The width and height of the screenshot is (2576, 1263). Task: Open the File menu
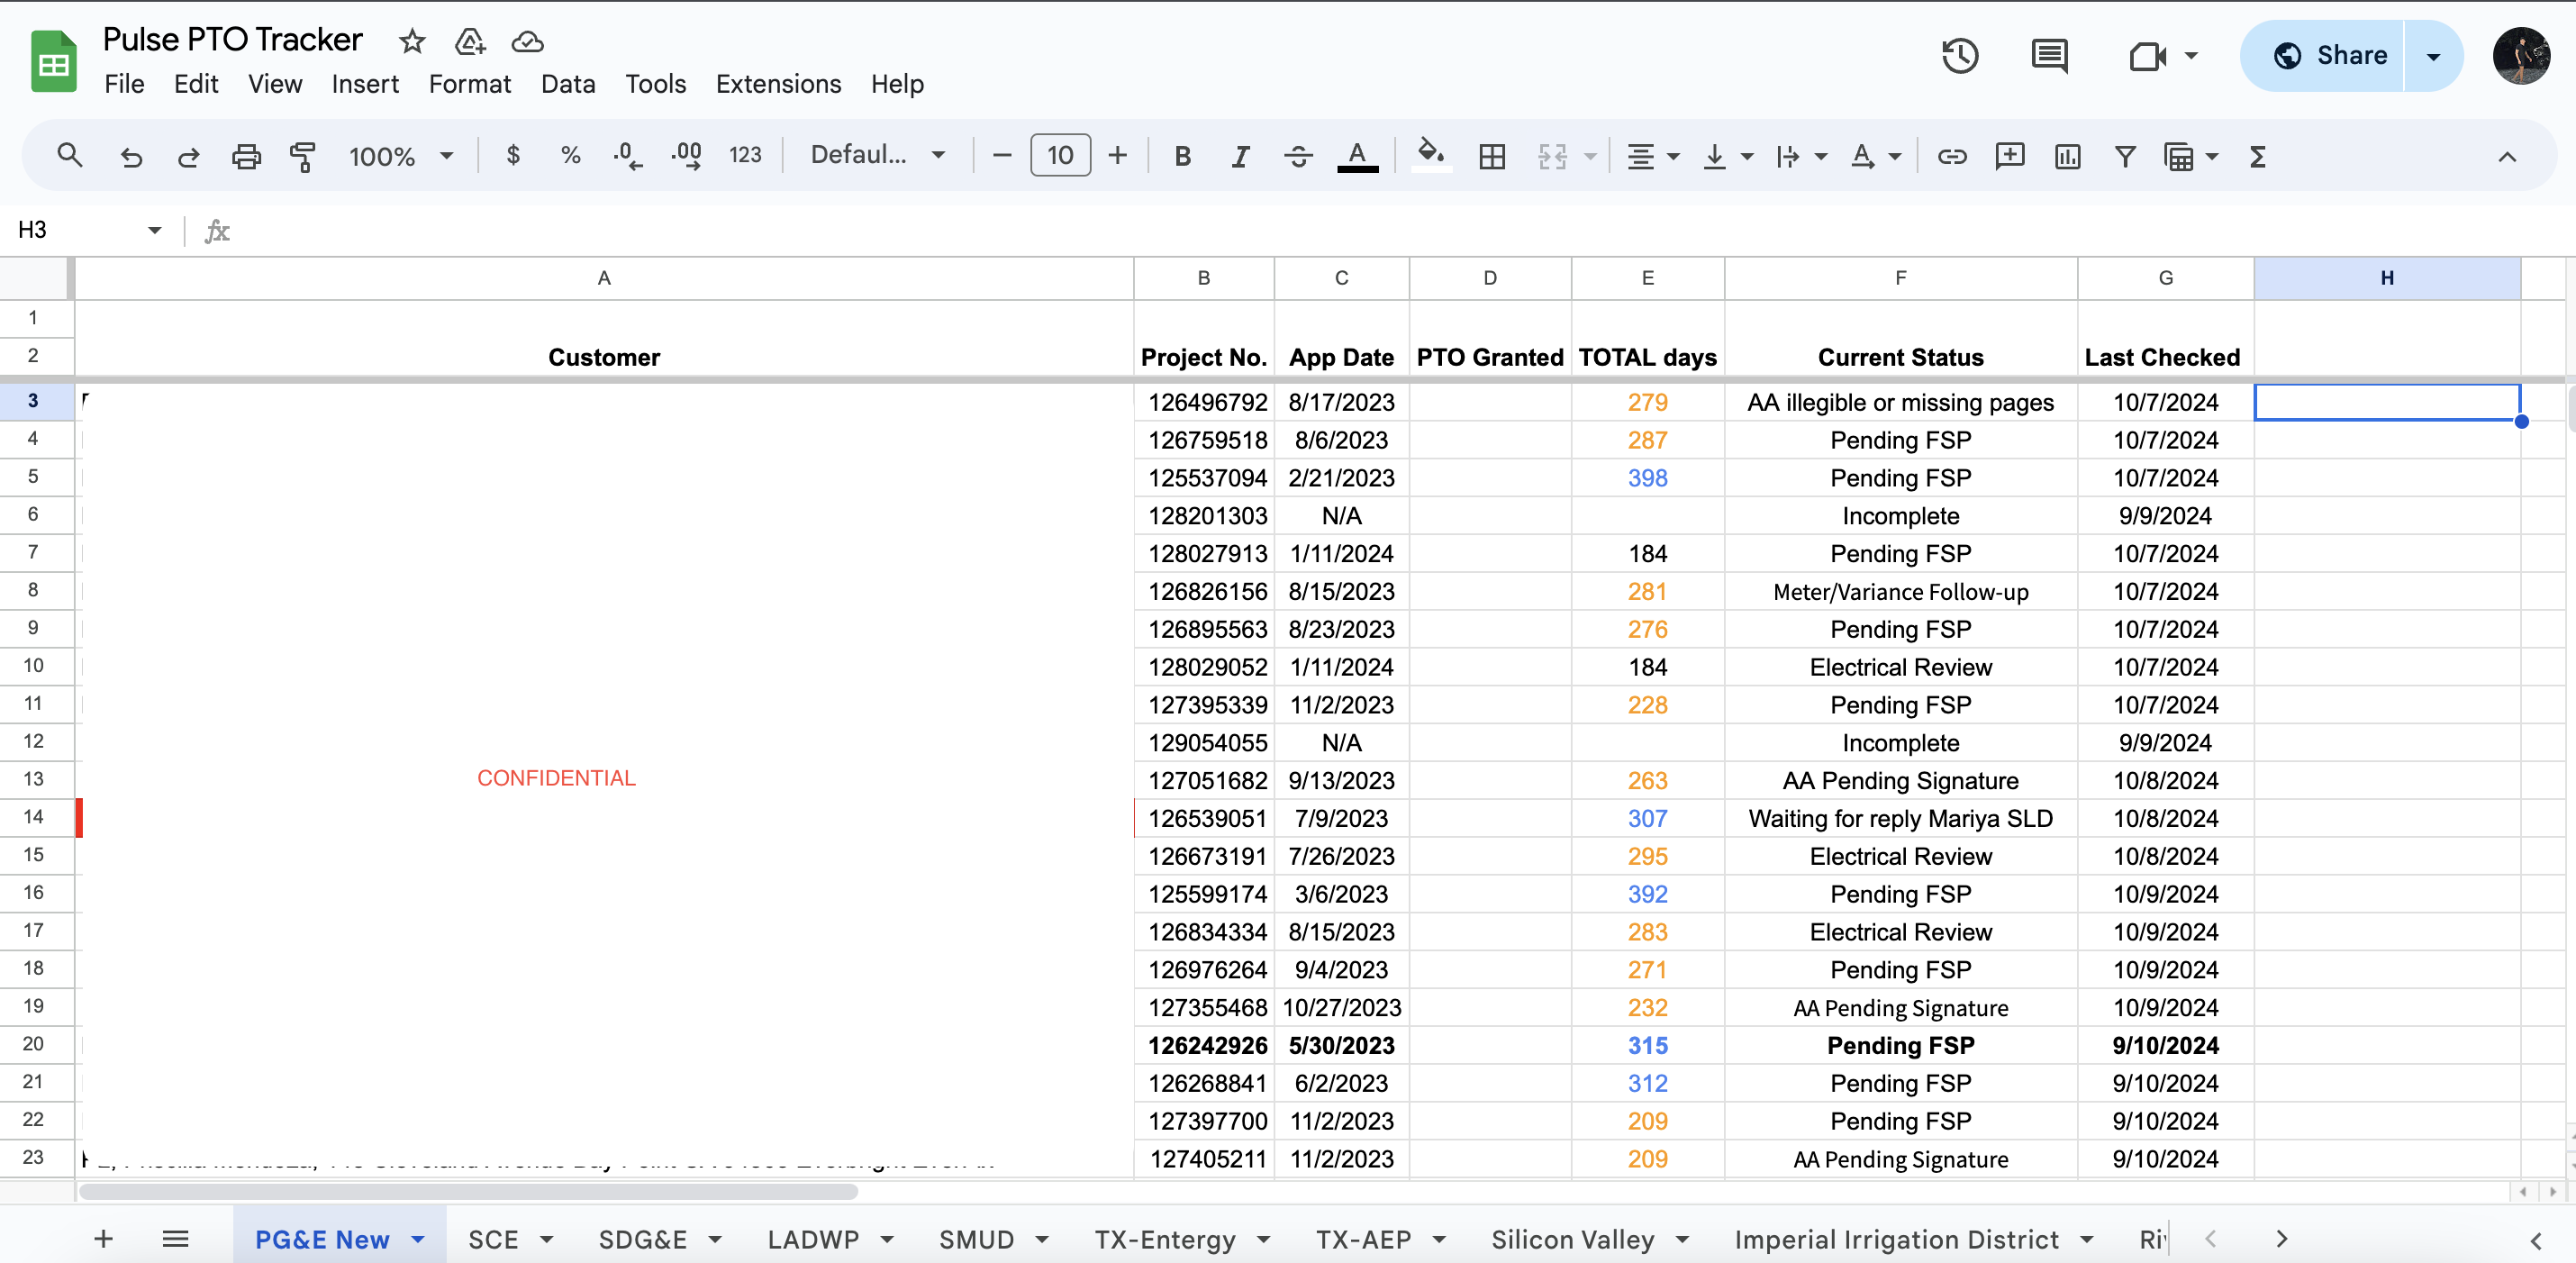(124, 84)
